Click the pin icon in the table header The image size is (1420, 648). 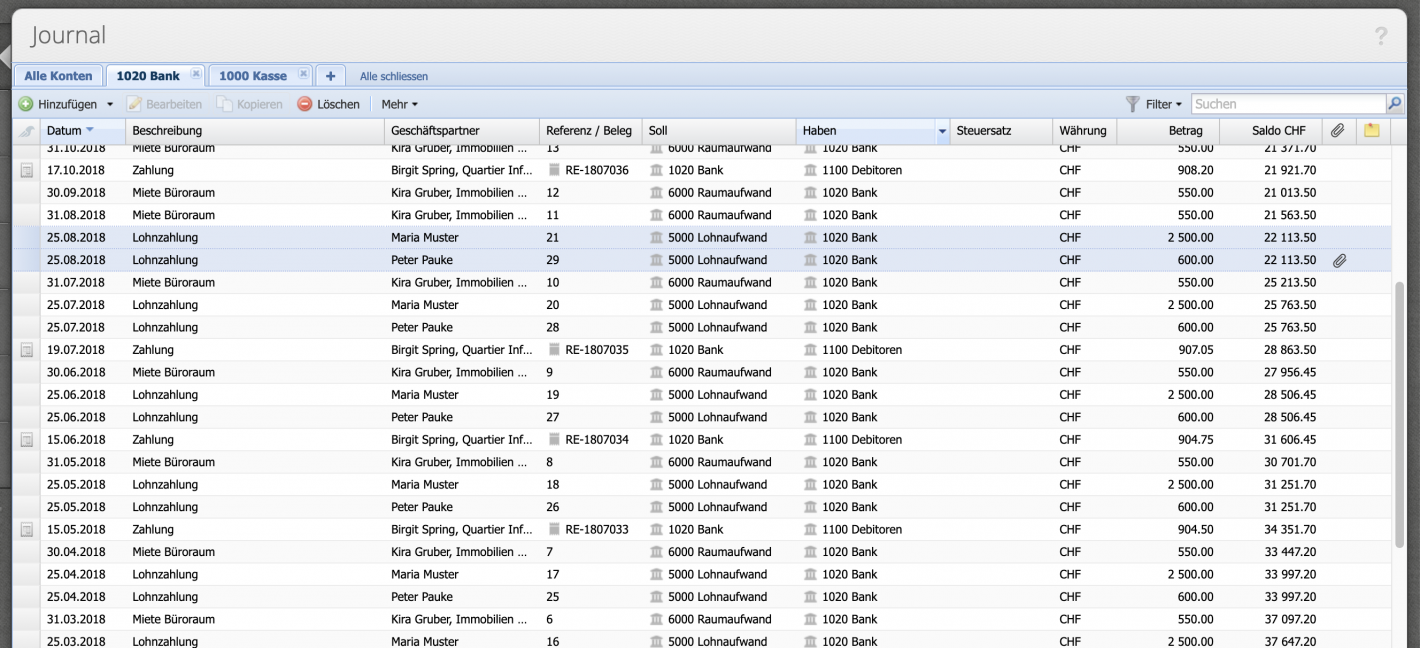click(25, 131)
